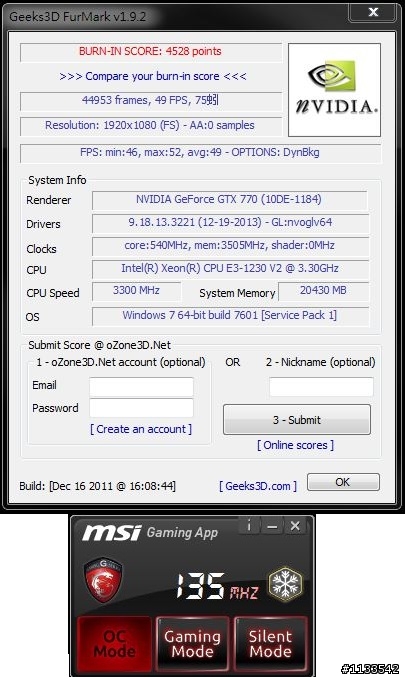Click the Resolution: 1920x1080 text
The height and width of the screenshot is (677, 405).
(x=150, y=125)
